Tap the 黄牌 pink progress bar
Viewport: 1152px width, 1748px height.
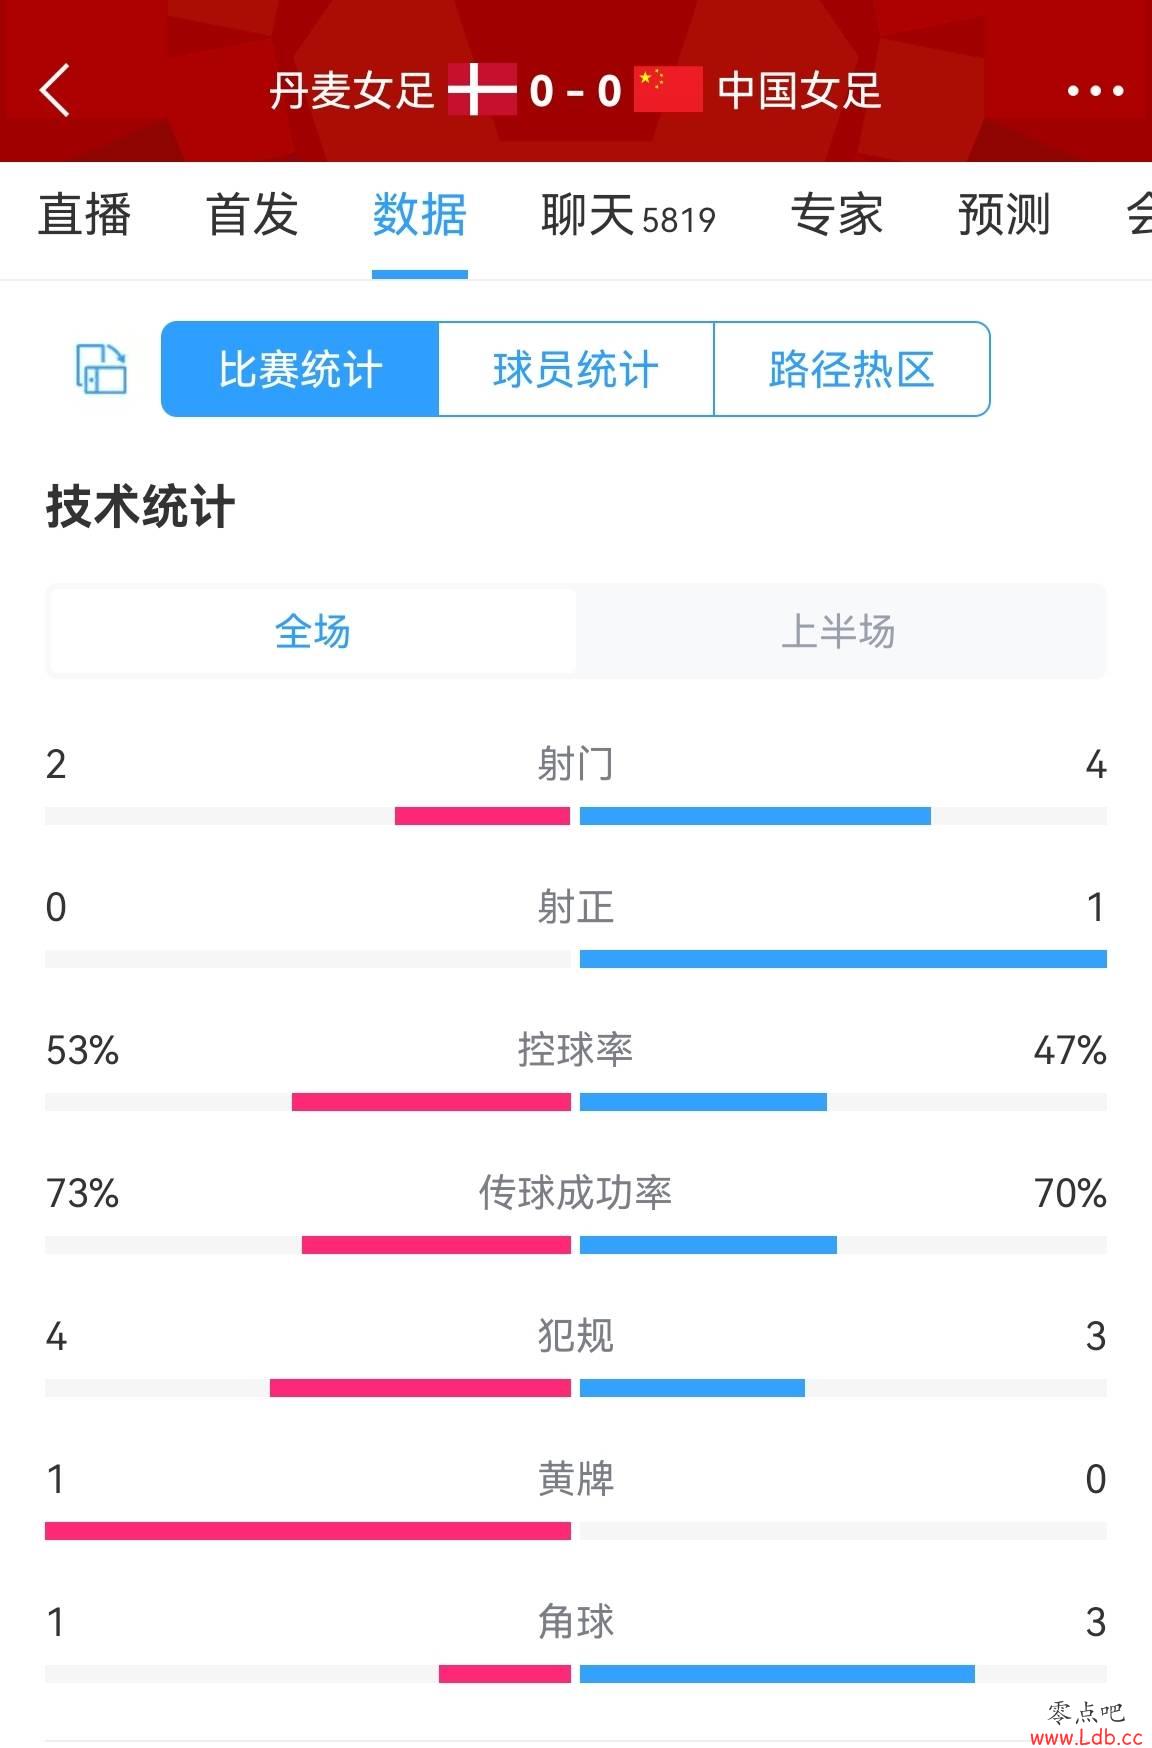coord(308,1531)
